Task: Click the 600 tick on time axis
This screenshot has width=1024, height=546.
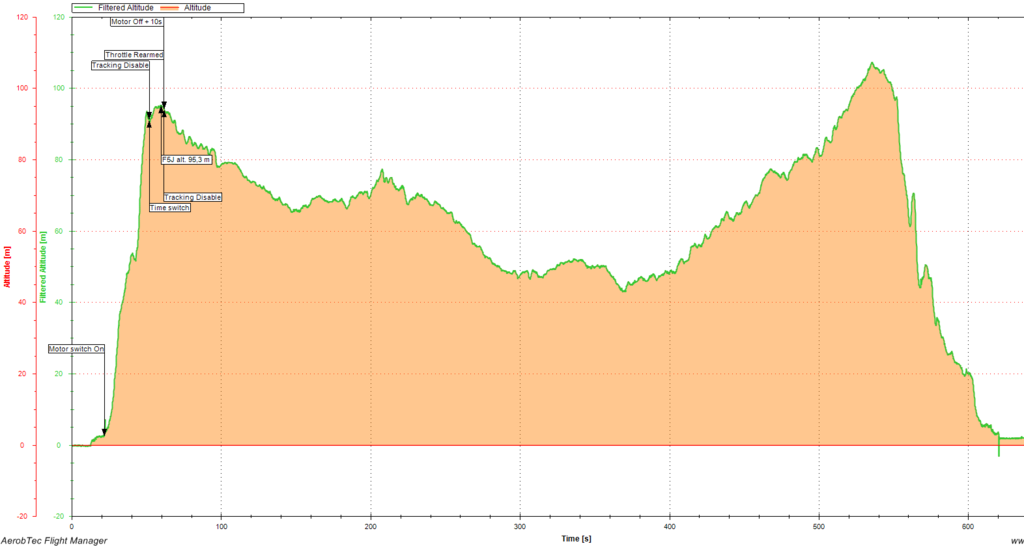Action: (x=969, y=525)
